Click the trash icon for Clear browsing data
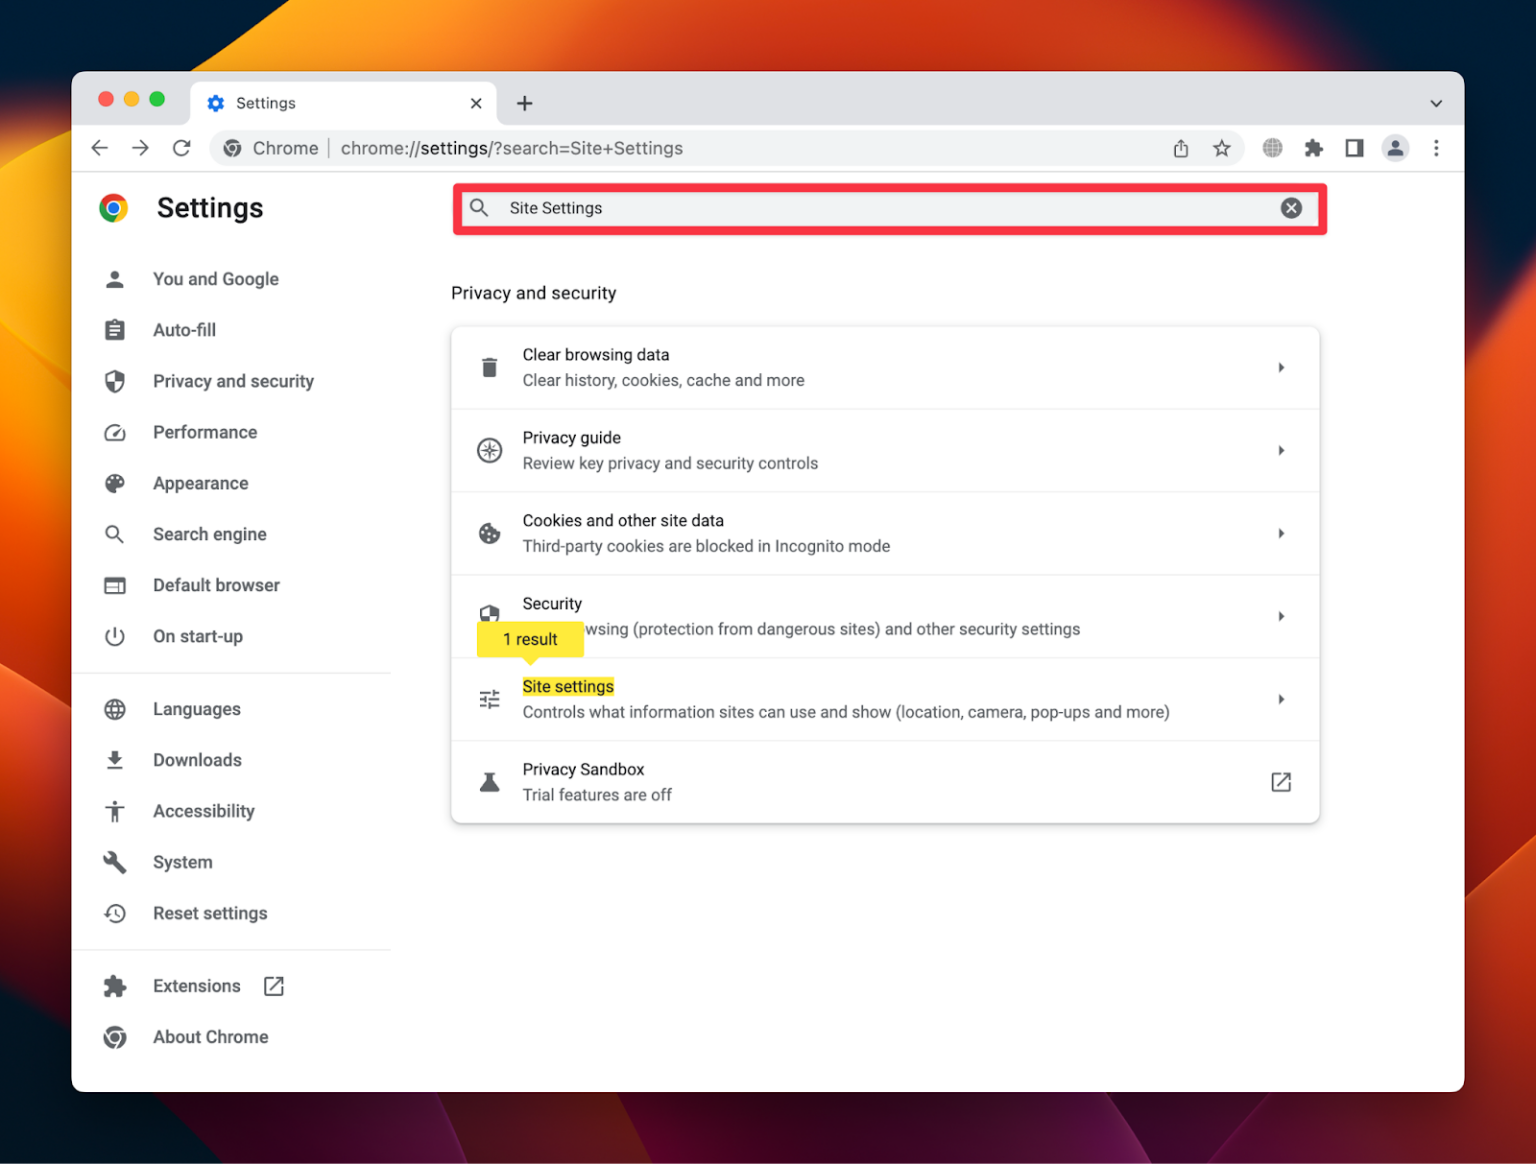The width and height of the screenshot is (1536, 1164). pyautogui.click(x=489, y=367)
